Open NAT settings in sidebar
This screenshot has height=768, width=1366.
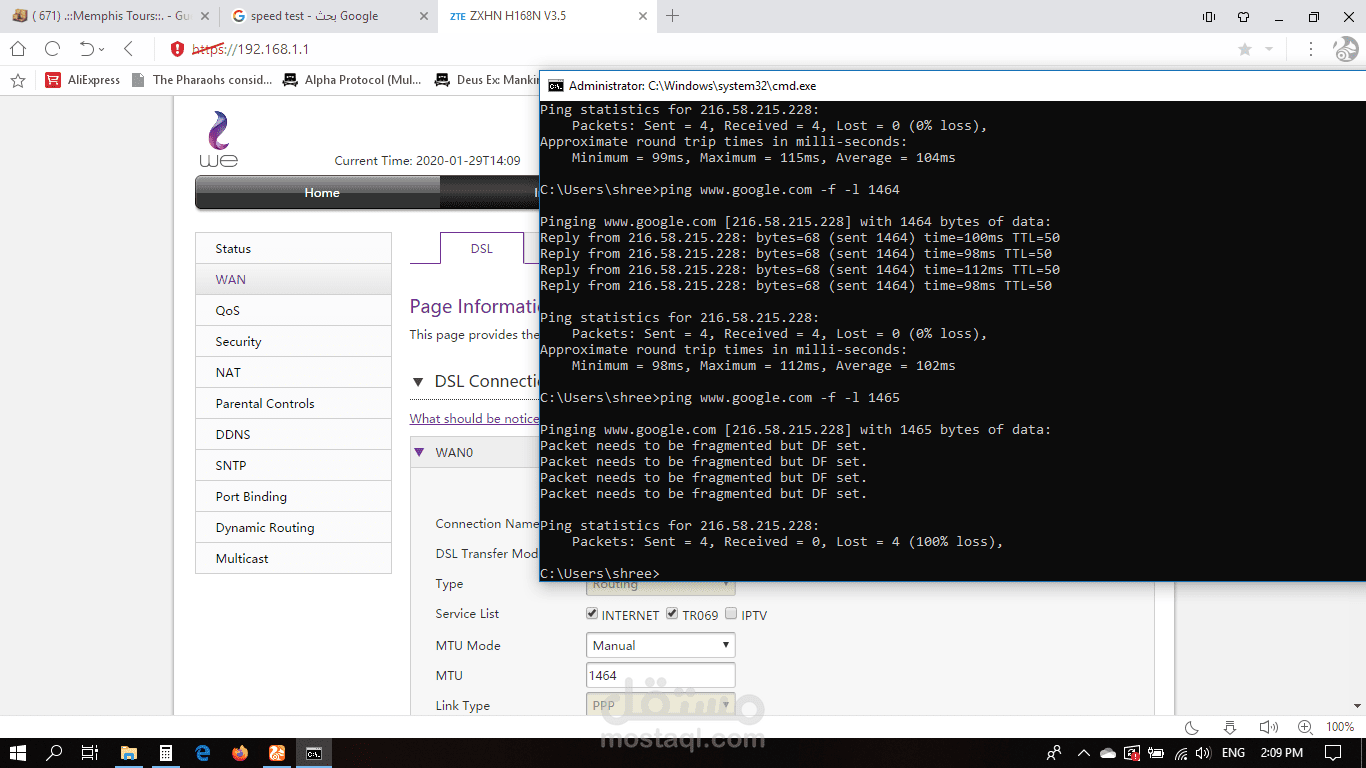(x=293, y=373)
